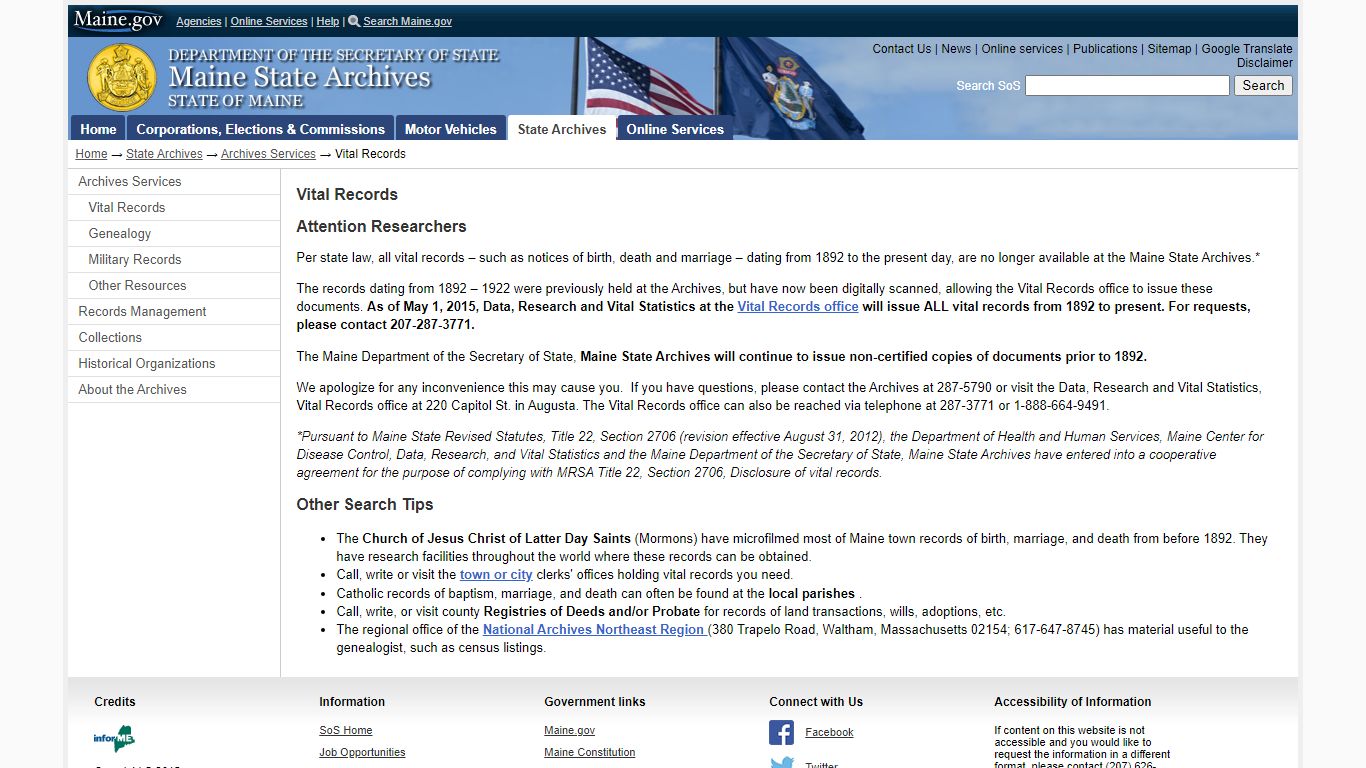Click Google Translate Disclaimer link
This screenshot has height=768, width=1366.
point(1247,55)
